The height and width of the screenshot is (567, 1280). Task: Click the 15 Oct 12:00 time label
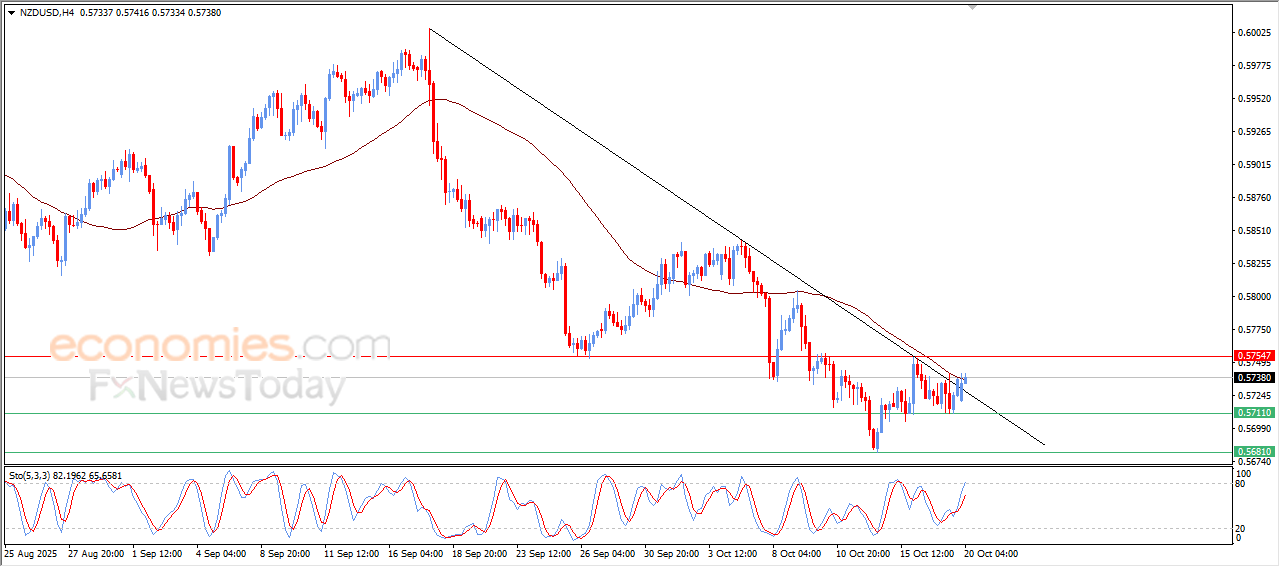click(x=928, y=553)
